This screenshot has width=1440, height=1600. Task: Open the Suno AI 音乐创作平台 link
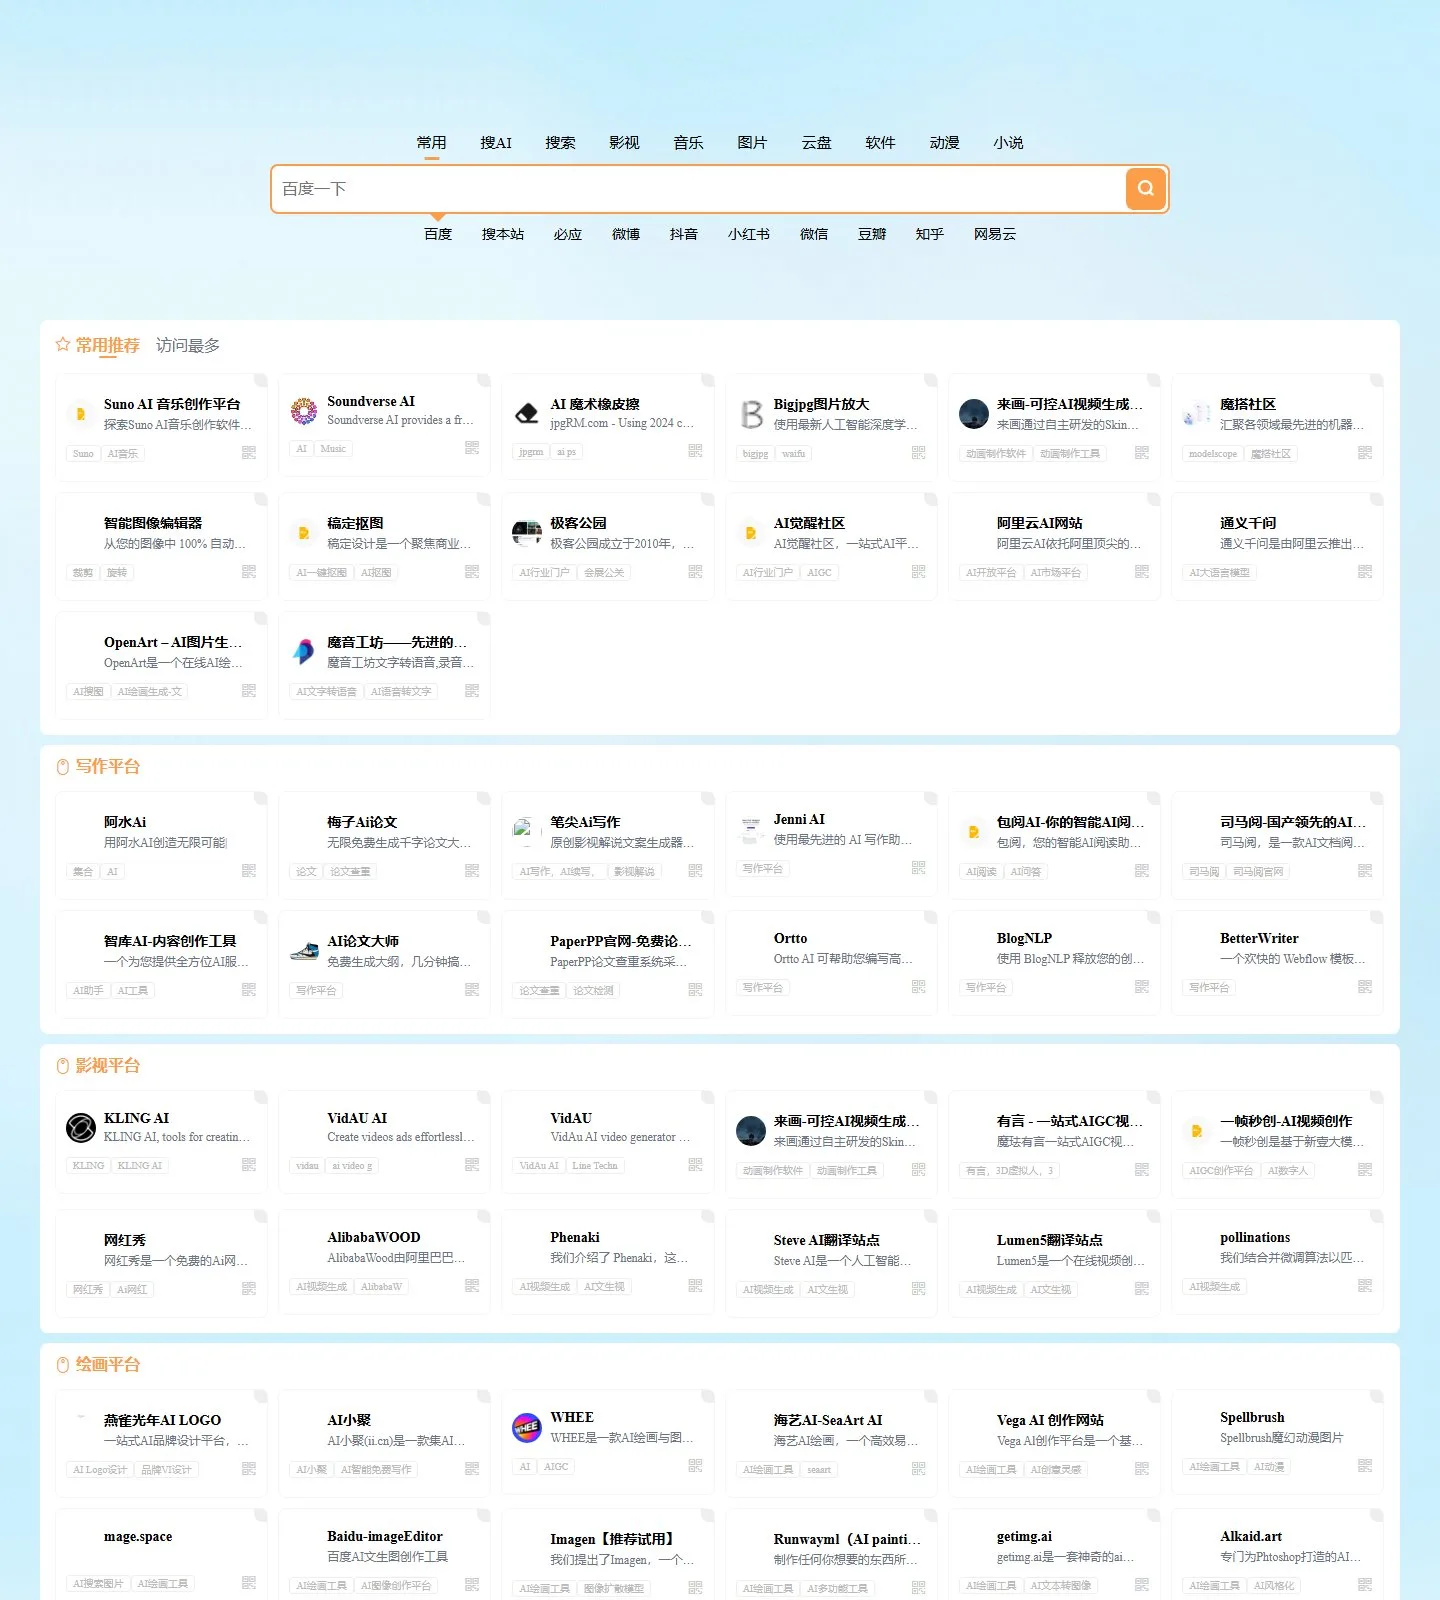coord(172,404)
